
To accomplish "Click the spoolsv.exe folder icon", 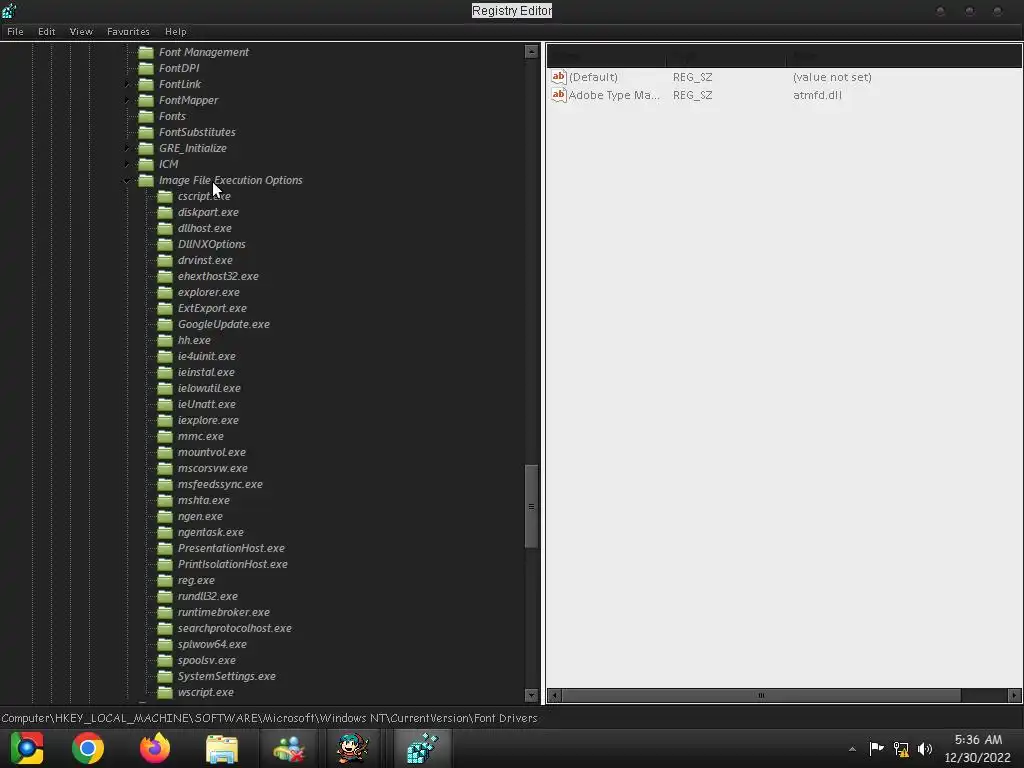I will click(x=165, y=660).
